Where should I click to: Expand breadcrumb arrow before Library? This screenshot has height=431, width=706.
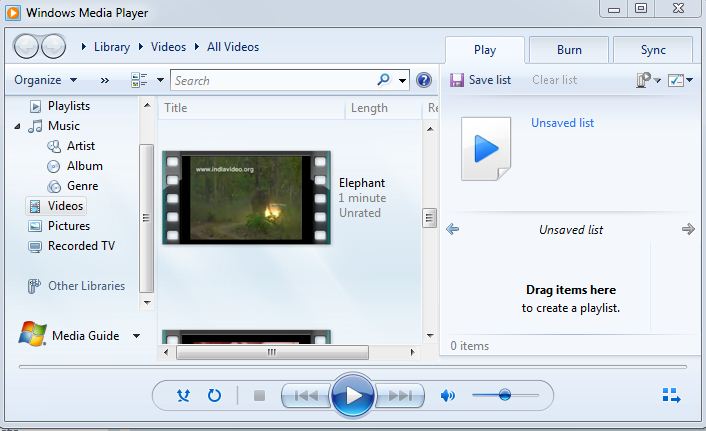(83, 46)
